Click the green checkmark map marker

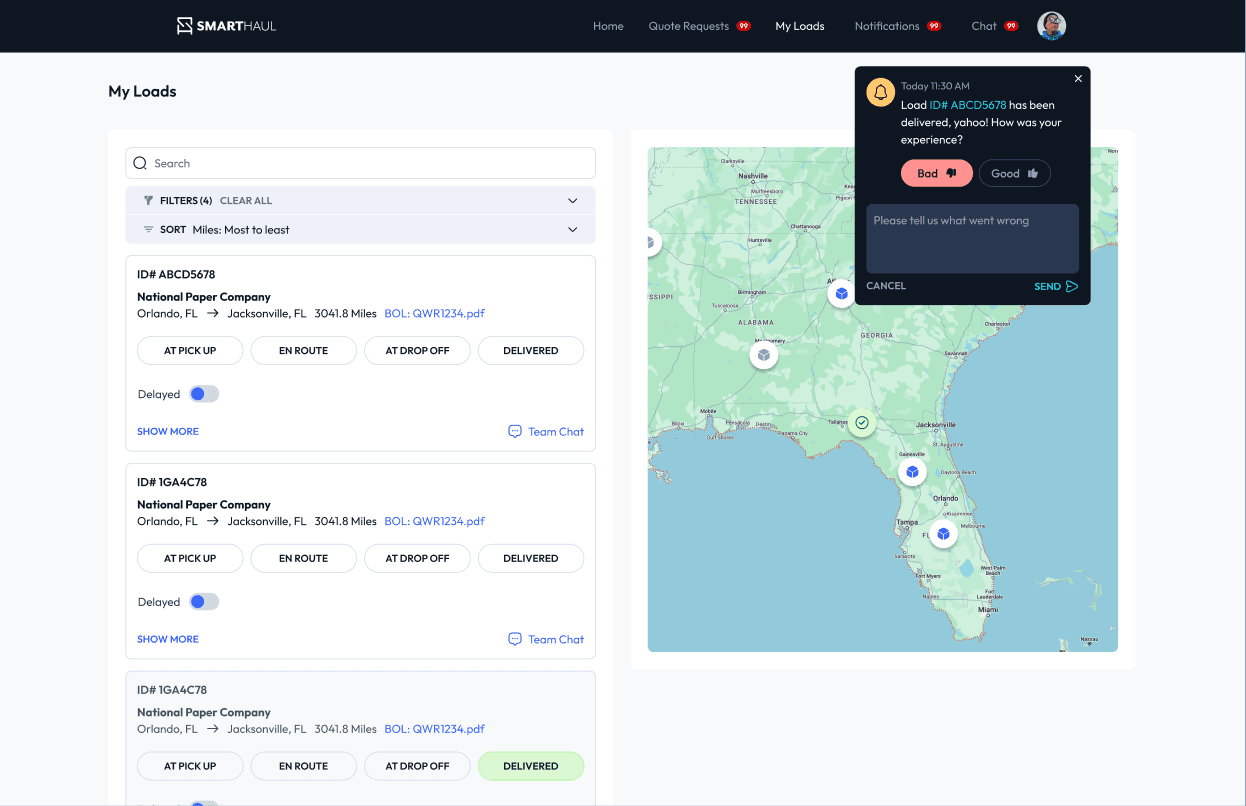(x=862, y=423)
